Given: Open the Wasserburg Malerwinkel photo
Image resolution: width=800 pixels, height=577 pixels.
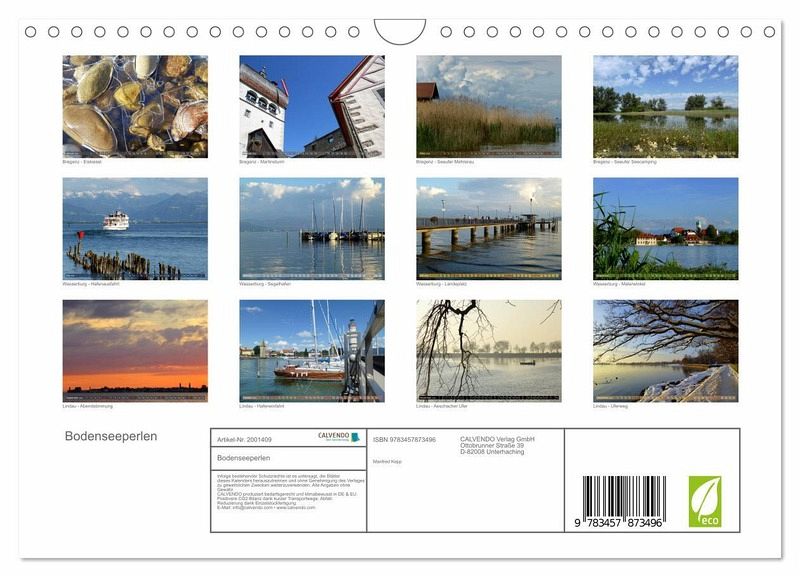Looking at the screenshot, I should point(665,228).
